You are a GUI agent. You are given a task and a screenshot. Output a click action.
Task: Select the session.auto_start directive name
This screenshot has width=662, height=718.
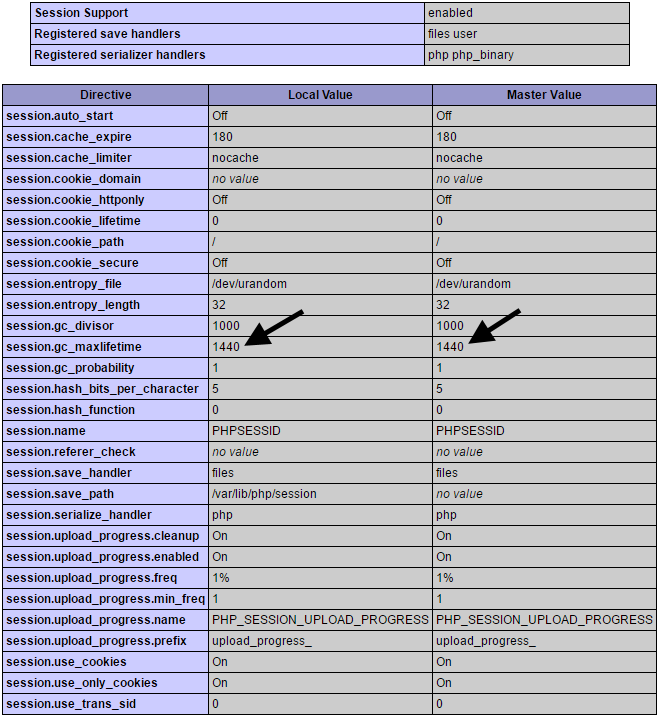(x=60, y=116)
